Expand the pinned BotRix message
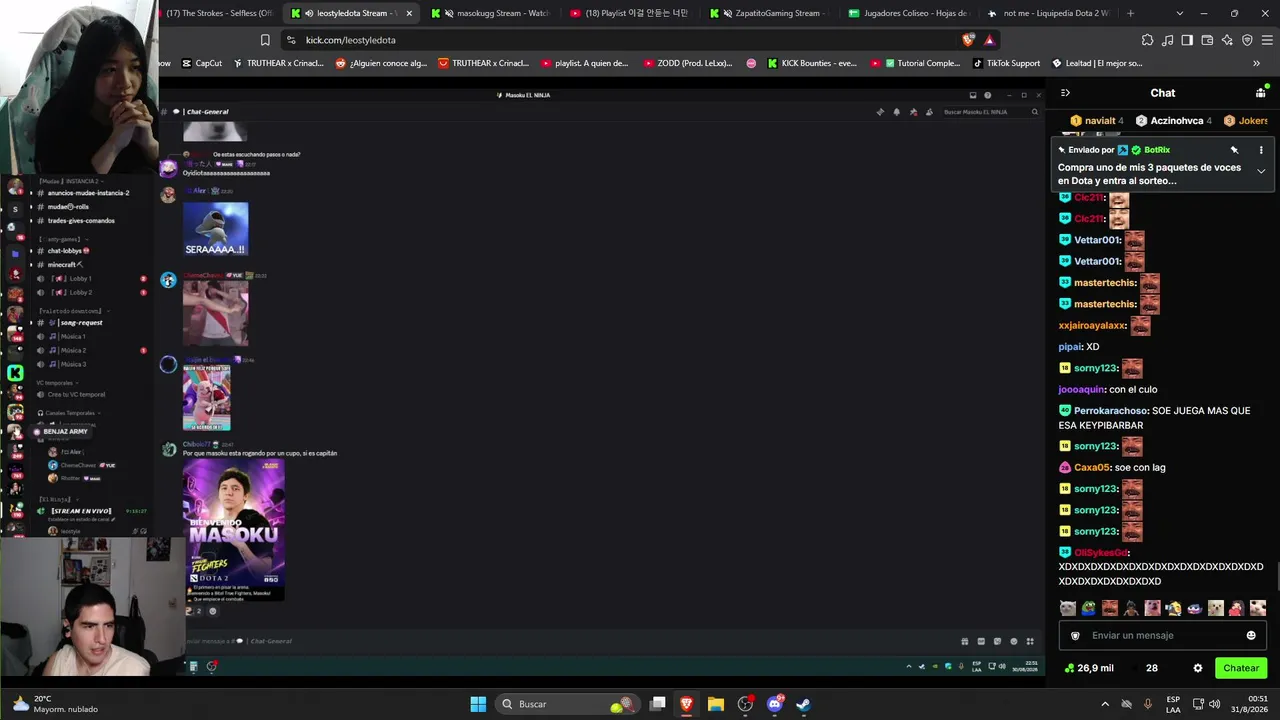 coord(1261,171)
